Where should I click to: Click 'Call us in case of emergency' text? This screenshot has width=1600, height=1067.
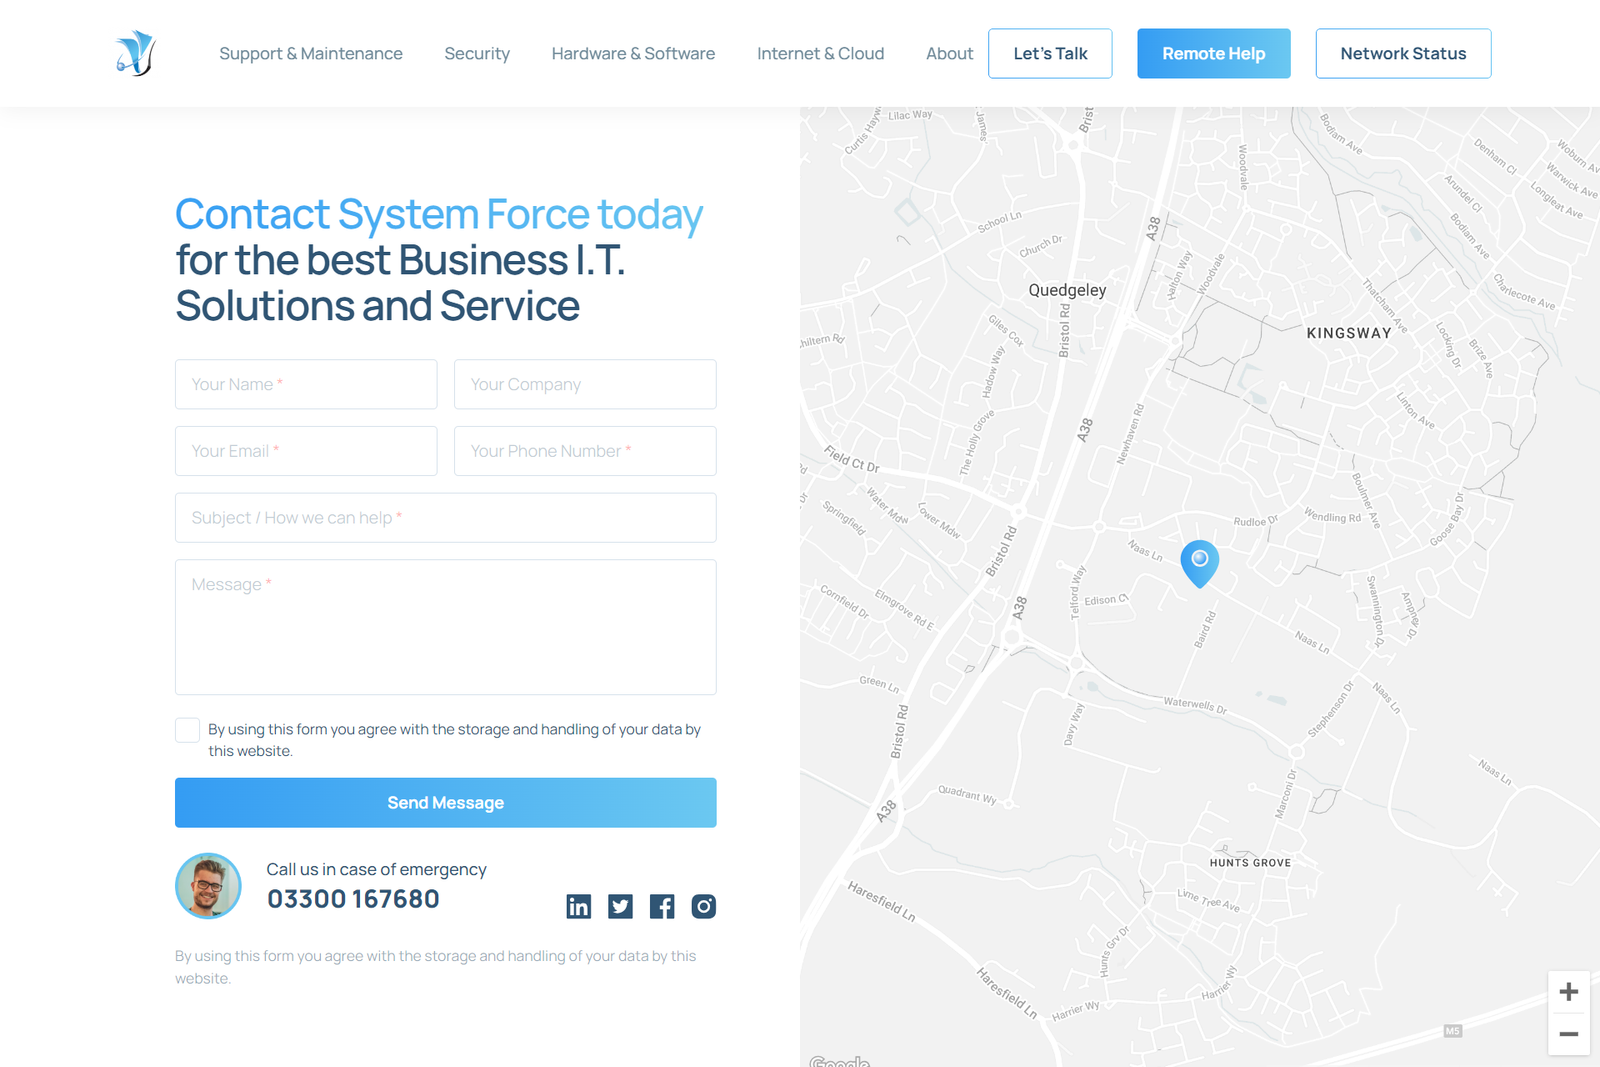coord(376,869)
